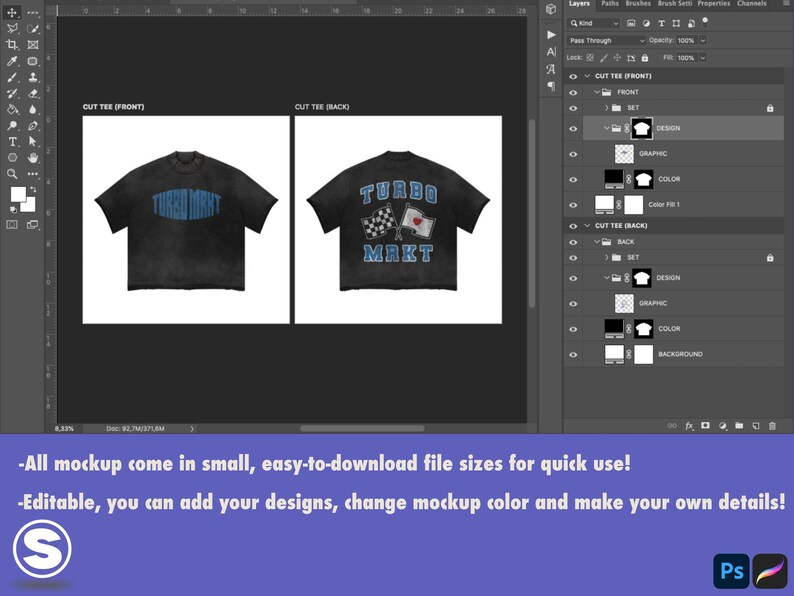Select the Dodge tool

12,126
